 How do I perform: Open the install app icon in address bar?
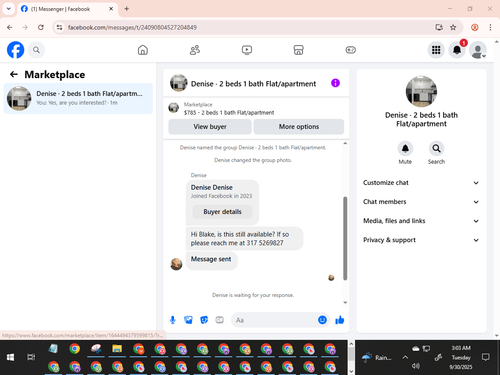(x=439, y=27)
